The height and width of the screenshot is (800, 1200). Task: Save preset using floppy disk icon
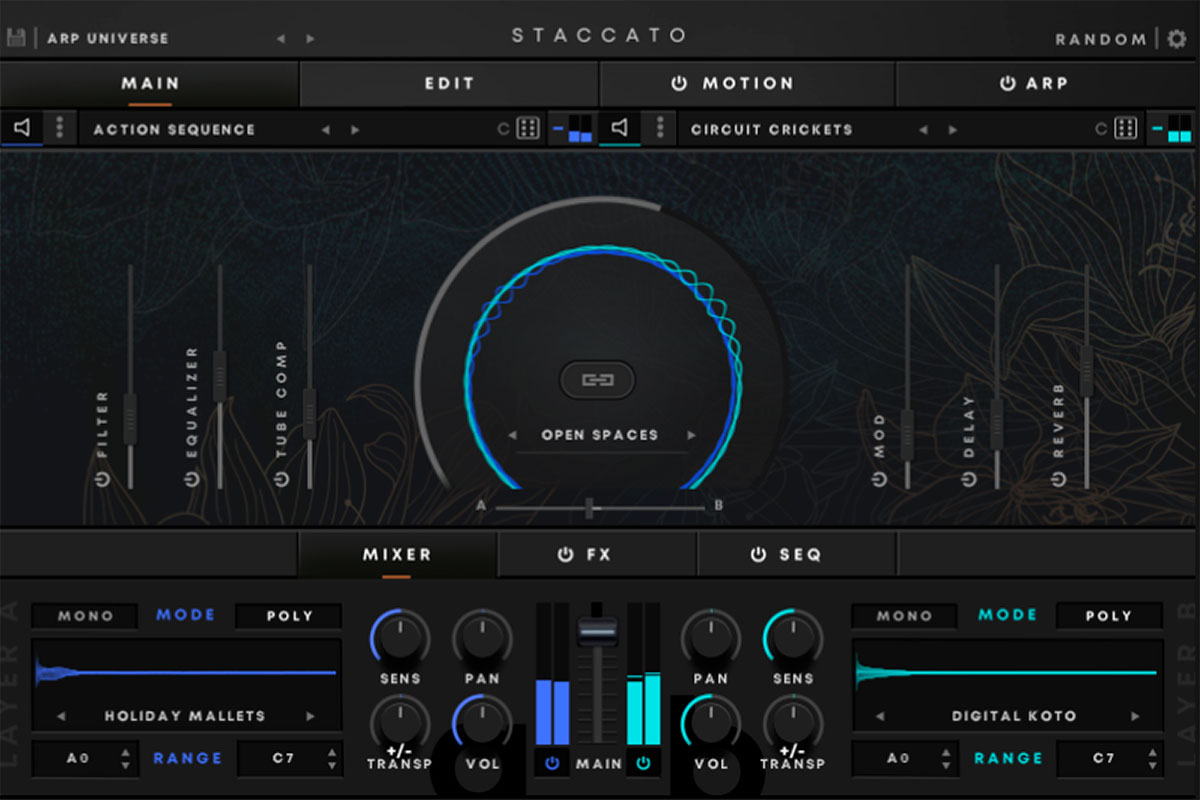point(15,38)
